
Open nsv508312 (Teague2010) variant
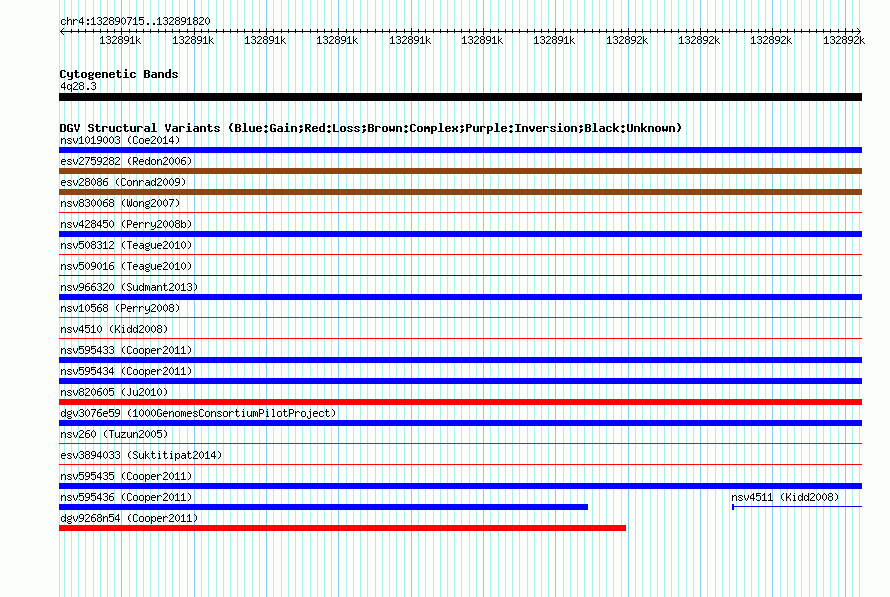point(126,245)
